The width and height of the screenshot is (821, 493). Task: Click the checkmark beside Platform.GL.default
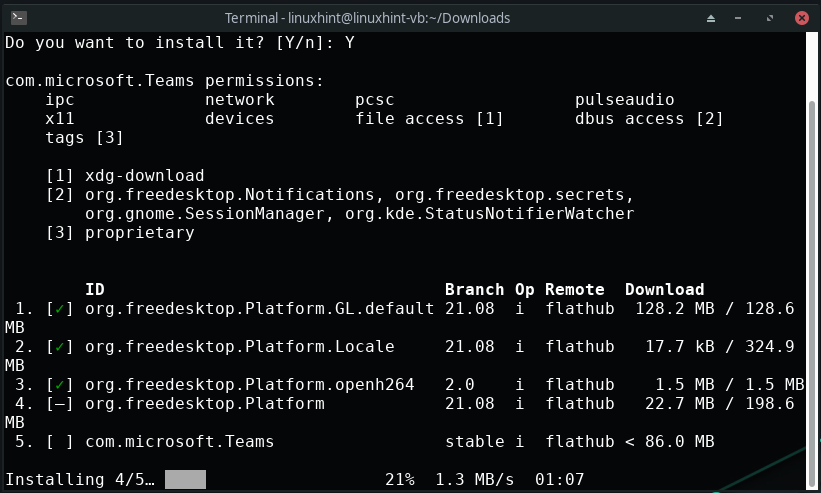tap(60, 309)
